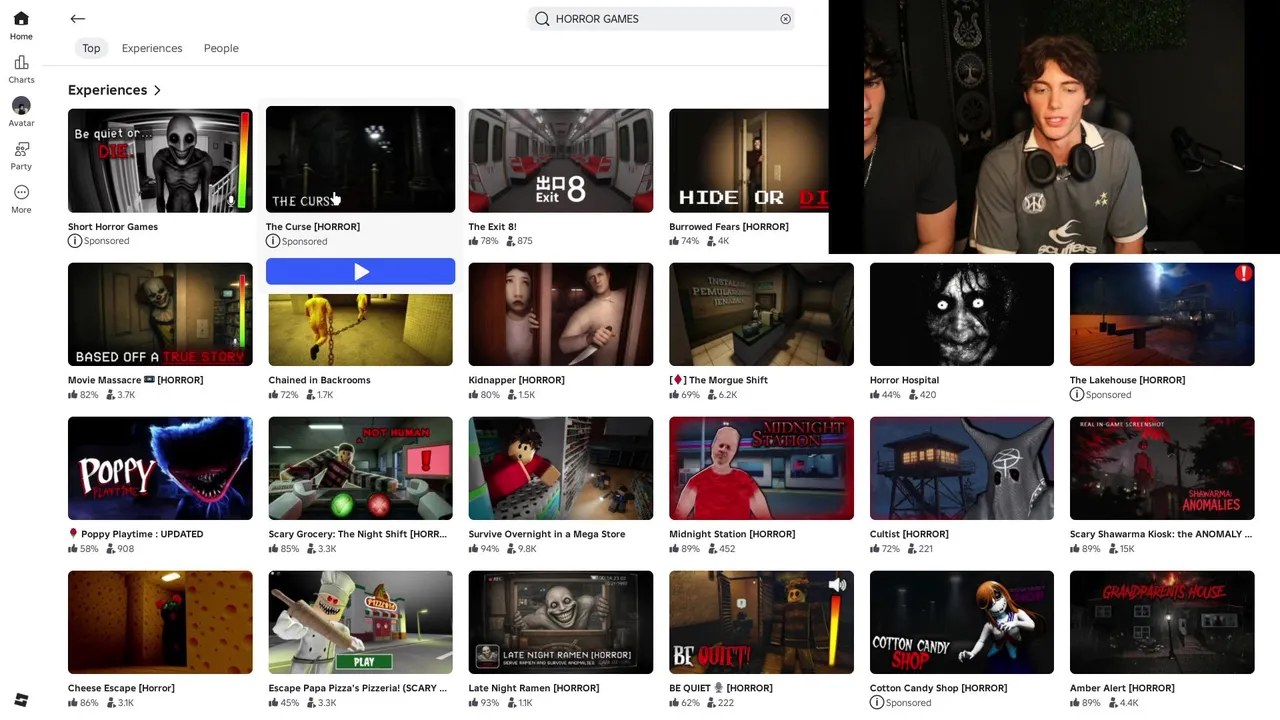Open the Cultist [HORROR] thumbnail
Image resolution: width=1280 pixels, height=720 pixels.
[x=962, y=468]
